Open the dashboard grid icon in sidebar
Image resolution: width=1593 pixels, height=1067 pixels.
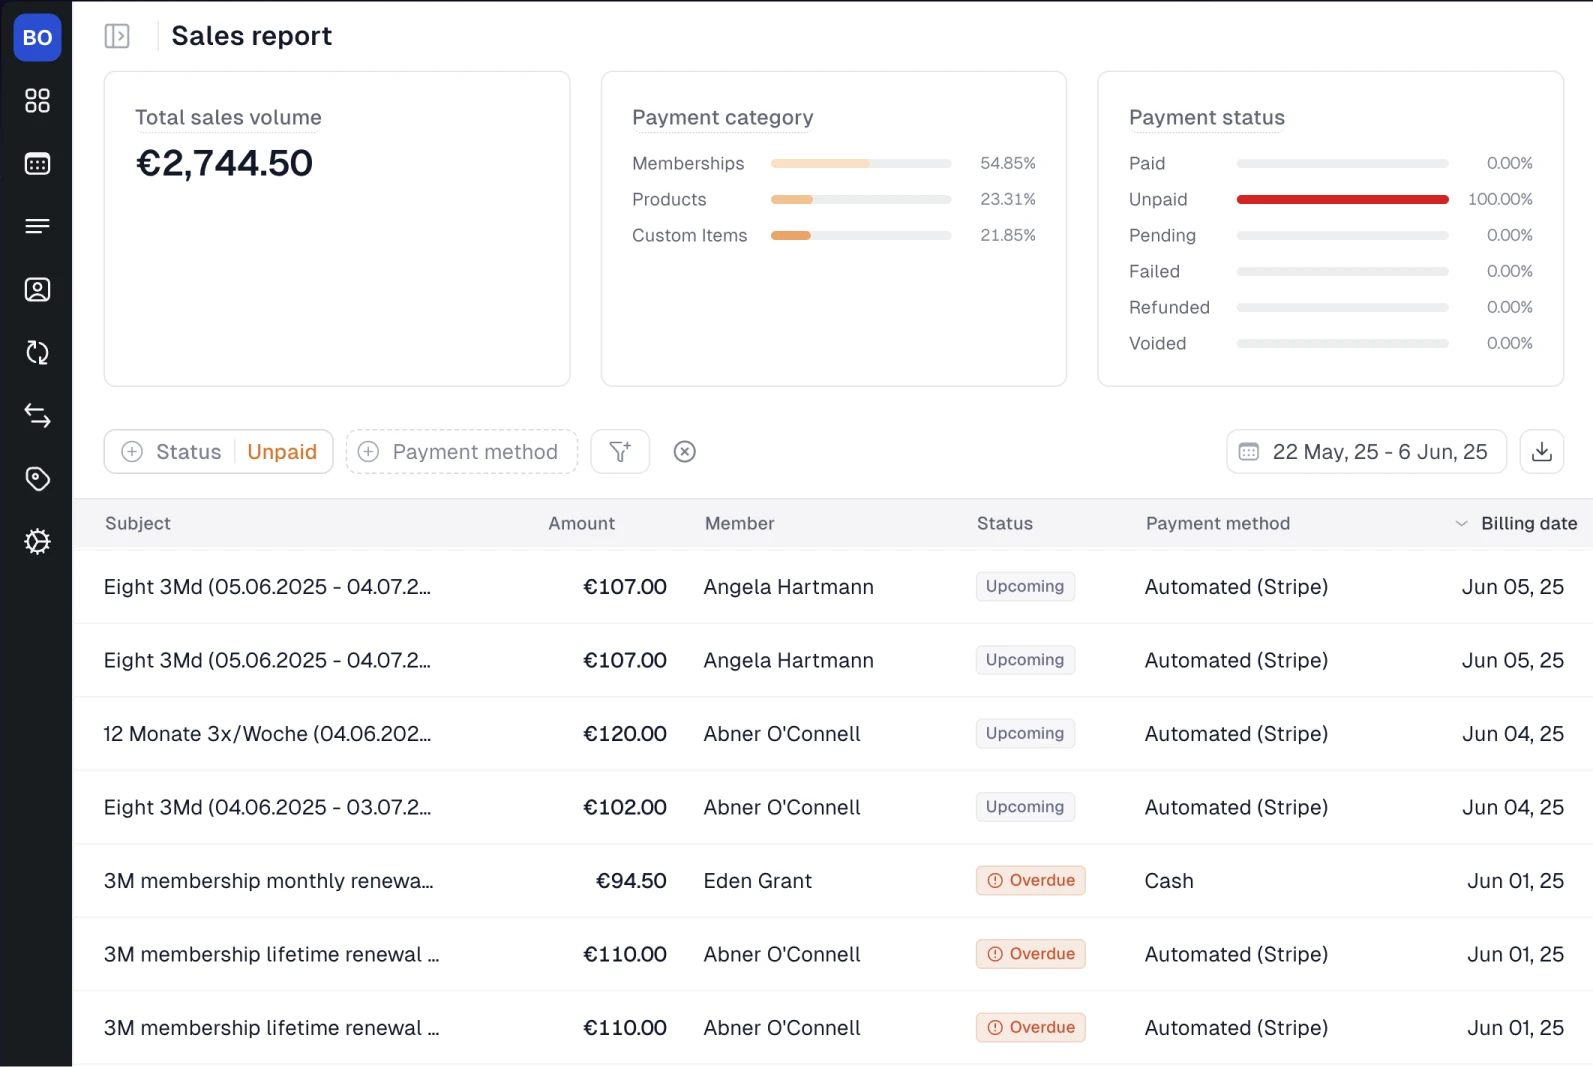[37, 101]
